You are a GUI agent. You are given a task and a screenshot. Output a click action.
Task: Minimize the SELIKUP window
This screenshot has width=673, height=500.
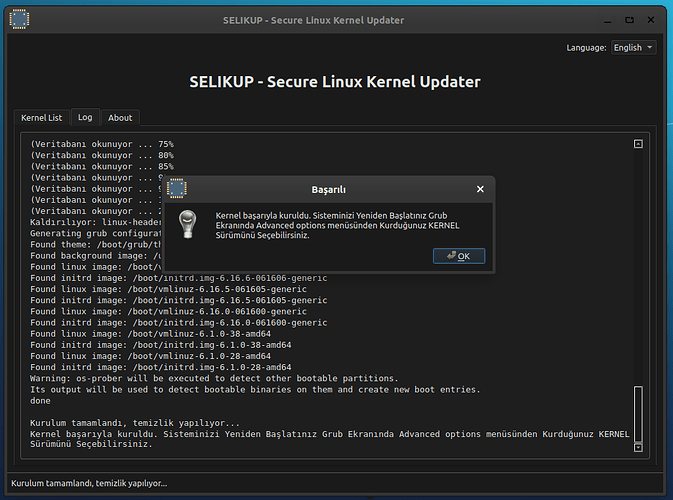(607, 20)
